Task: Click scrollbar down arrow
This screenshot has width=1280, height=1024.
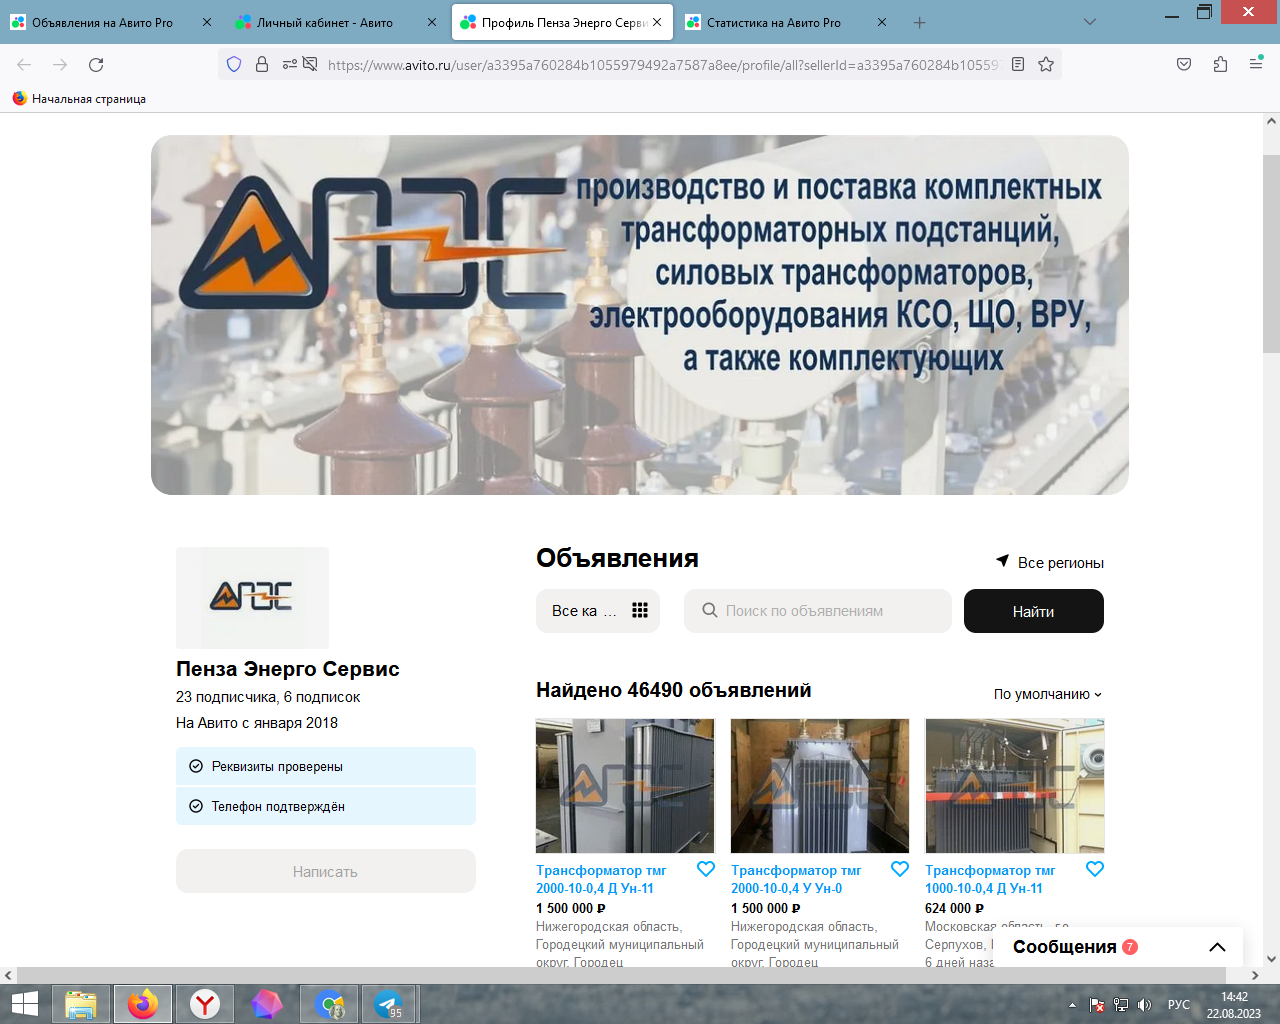Action: click(x=1271, y=958)
